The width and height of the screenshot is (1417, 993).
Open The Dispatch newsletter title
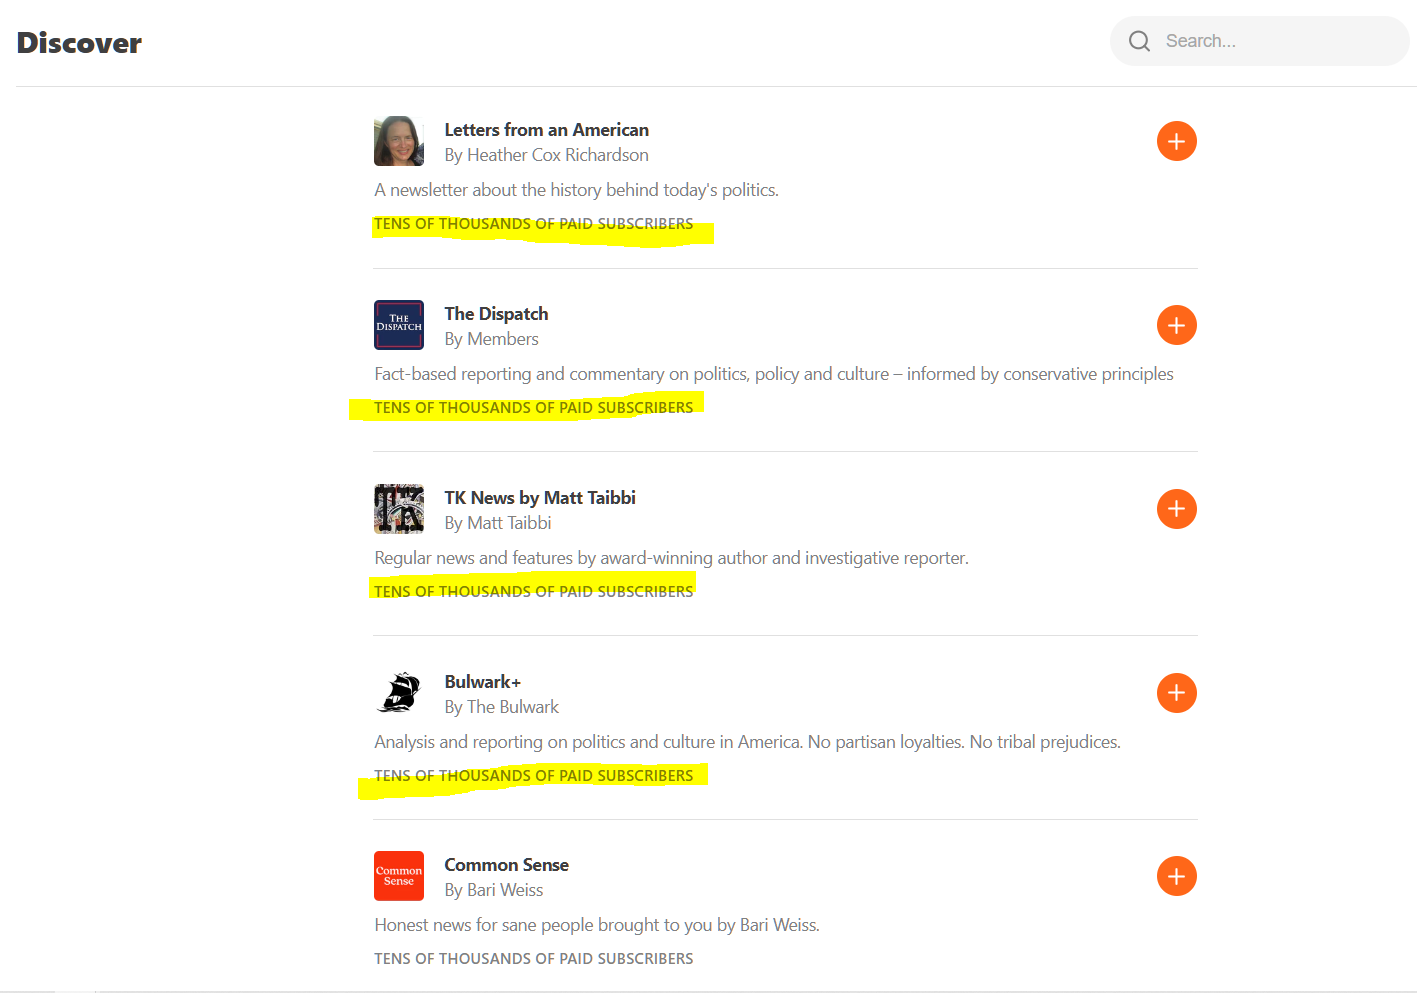[x=496, y=314]
